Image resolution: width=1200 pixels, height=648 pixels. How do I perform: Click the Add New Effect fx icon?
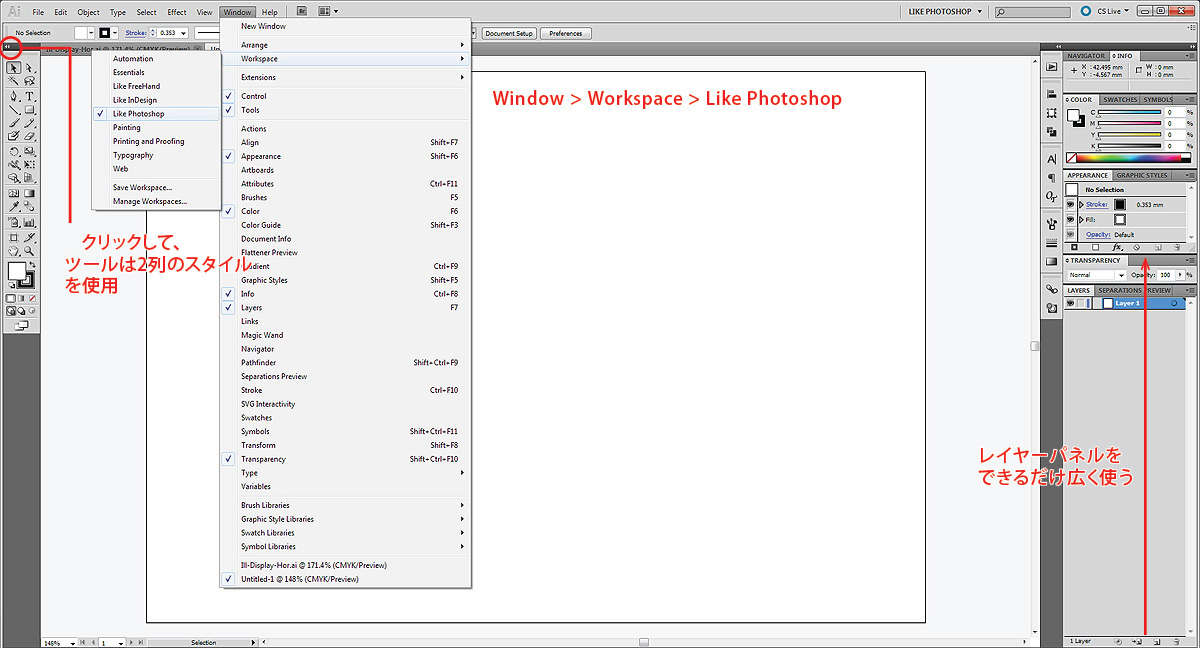pos(1117,247)
